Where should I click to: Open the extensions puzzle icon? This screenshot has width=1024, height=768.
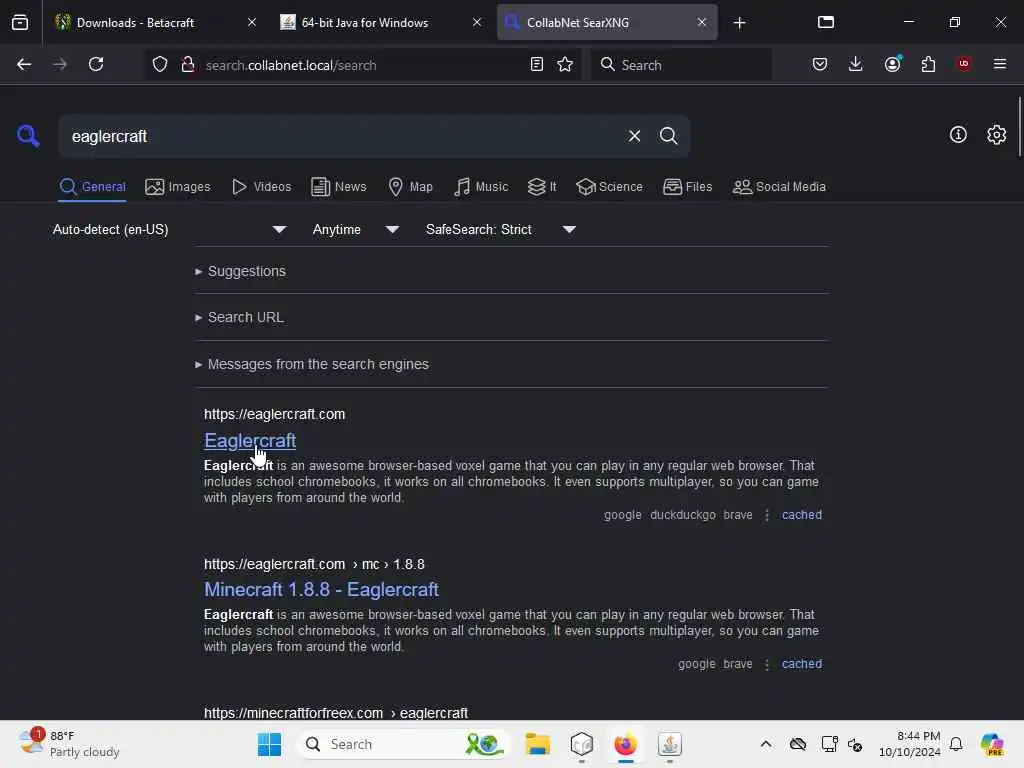pos(928,64)
